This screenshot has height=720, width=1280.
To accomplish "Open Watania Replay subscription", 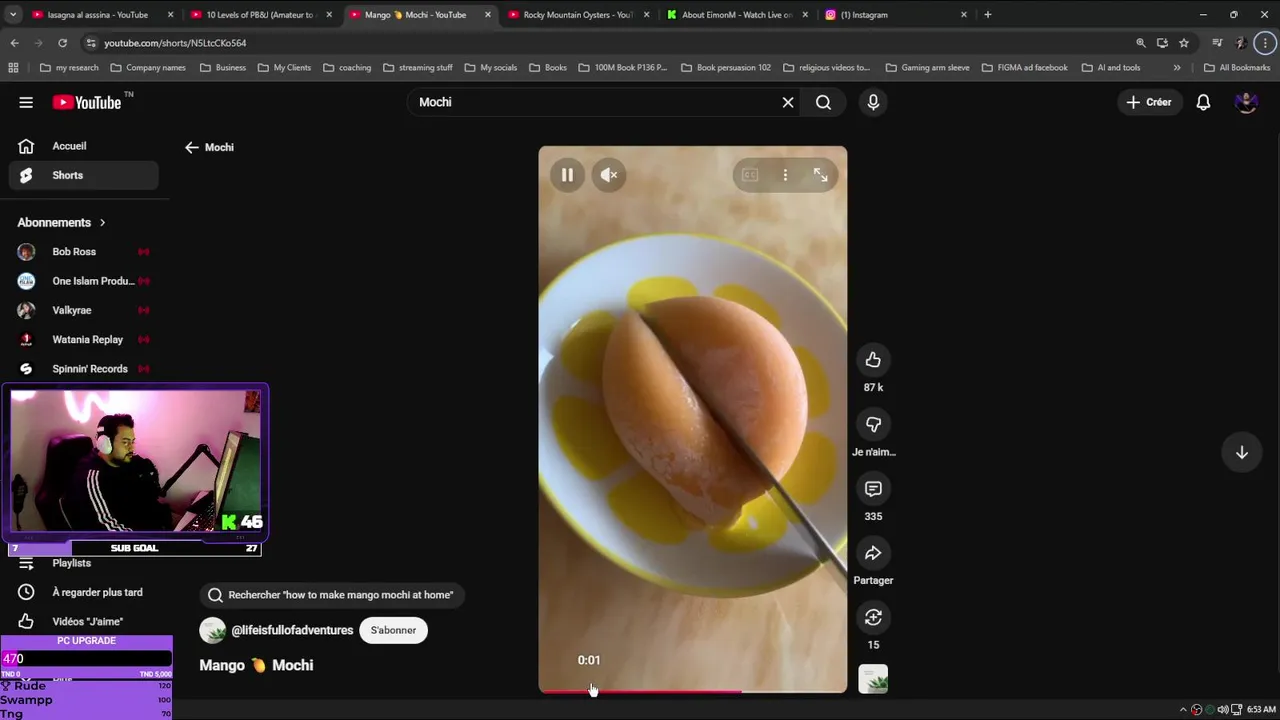I will tap(84, 339).
